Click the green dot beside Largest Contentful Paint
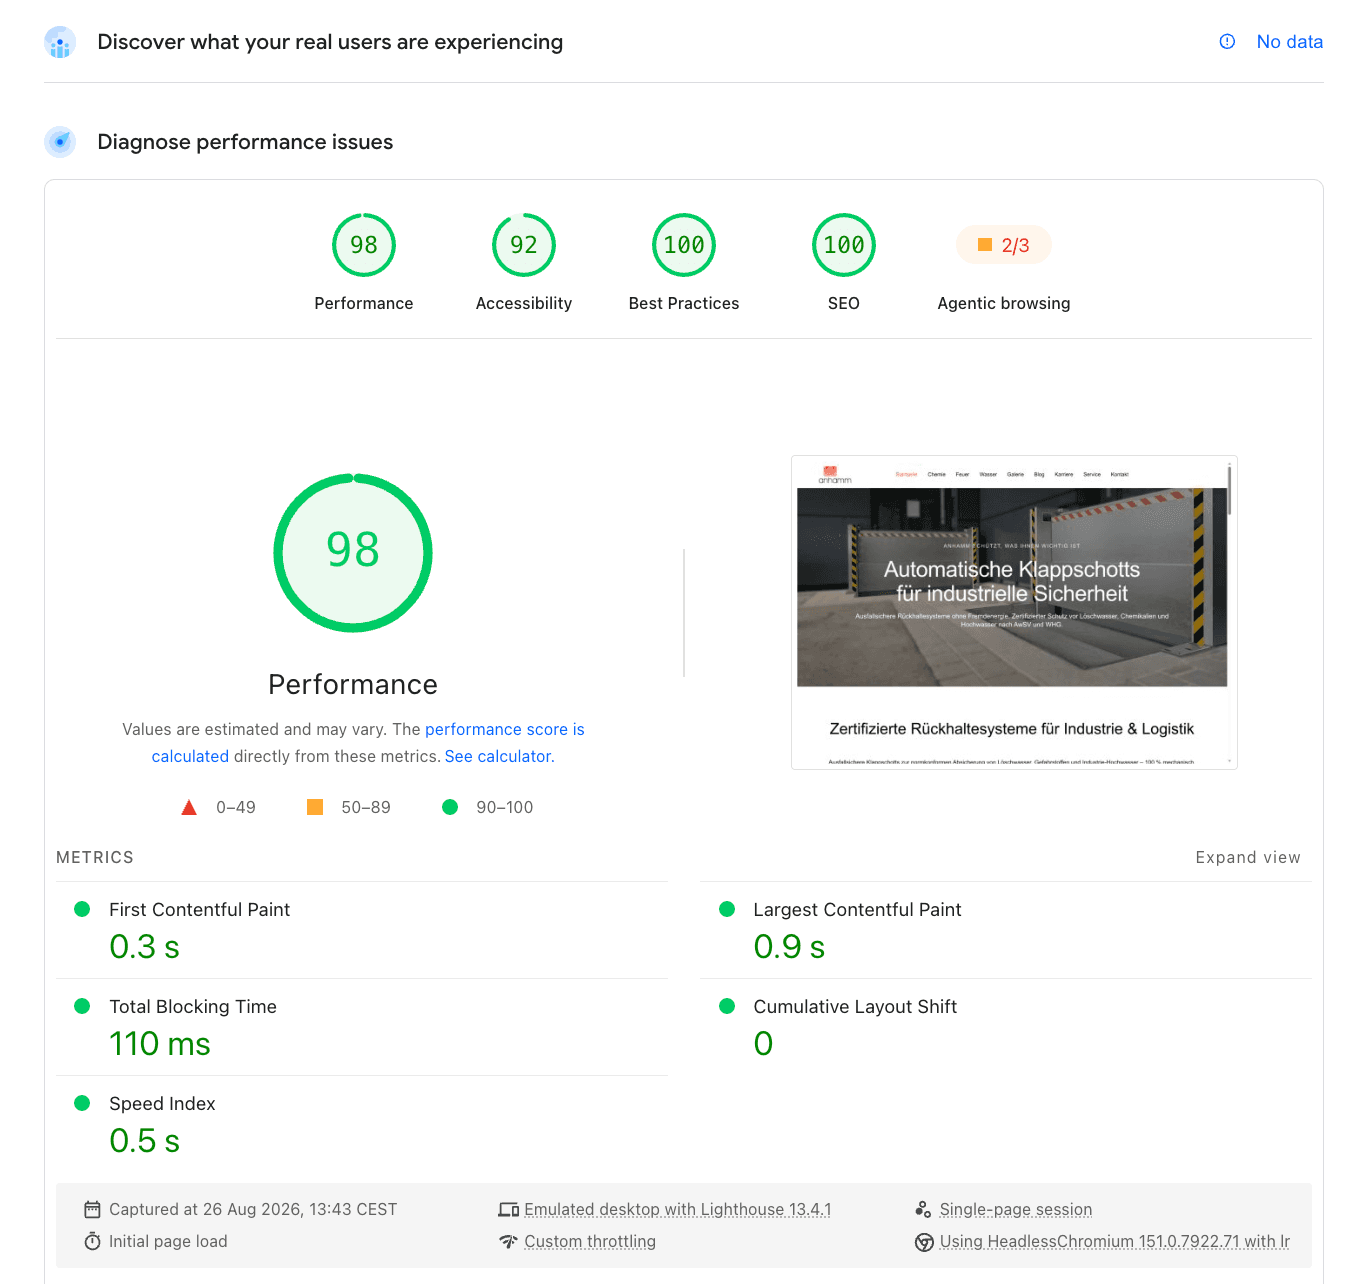This screenshot has height=1284, width=1362. click(x=727, y=909)
